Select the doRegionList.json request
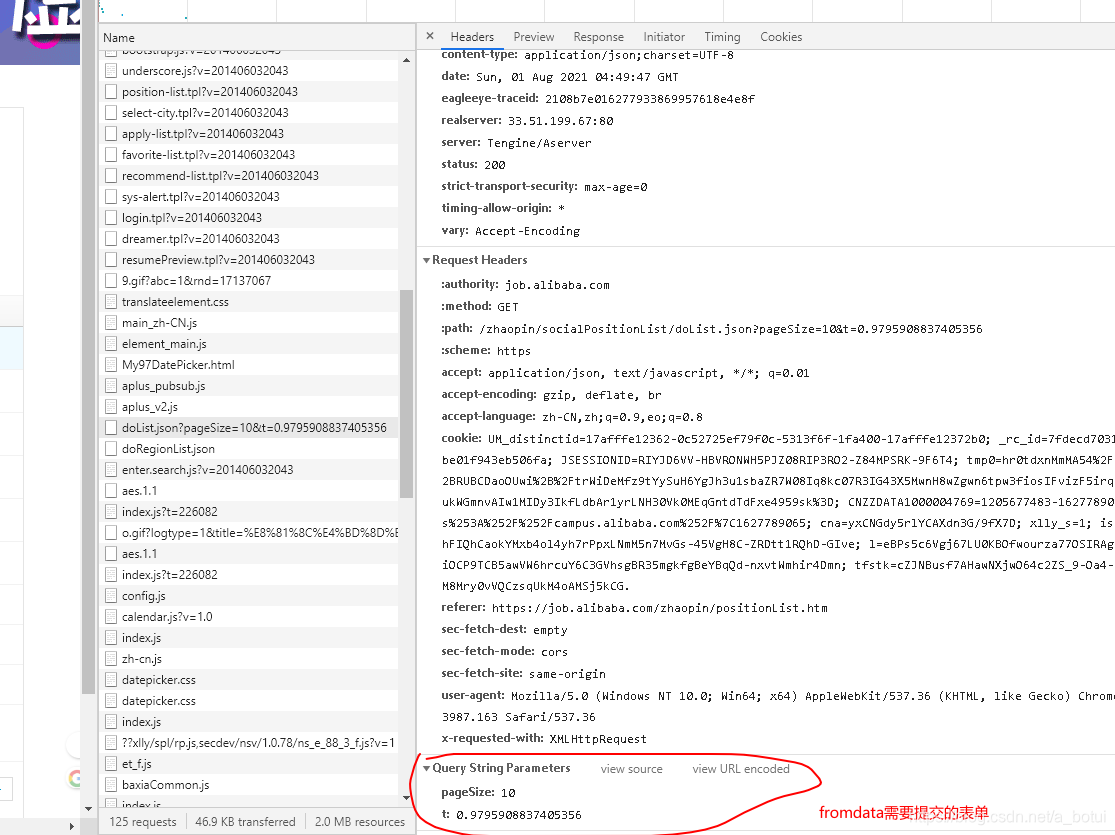This screenshot has width=1115, height=835. click(x=249, y=448)
